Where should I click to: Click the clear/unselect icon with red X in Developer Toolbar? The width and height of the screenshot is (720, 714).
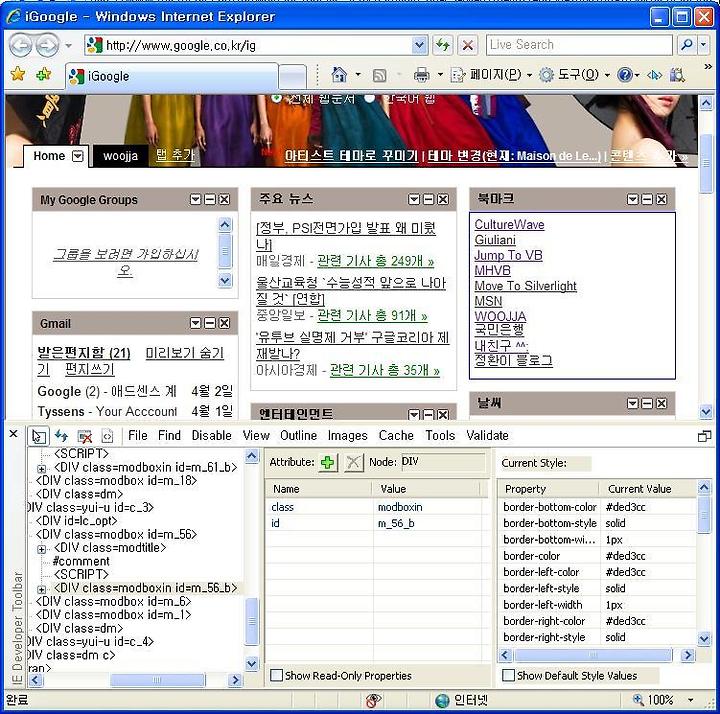coord(84,436)
